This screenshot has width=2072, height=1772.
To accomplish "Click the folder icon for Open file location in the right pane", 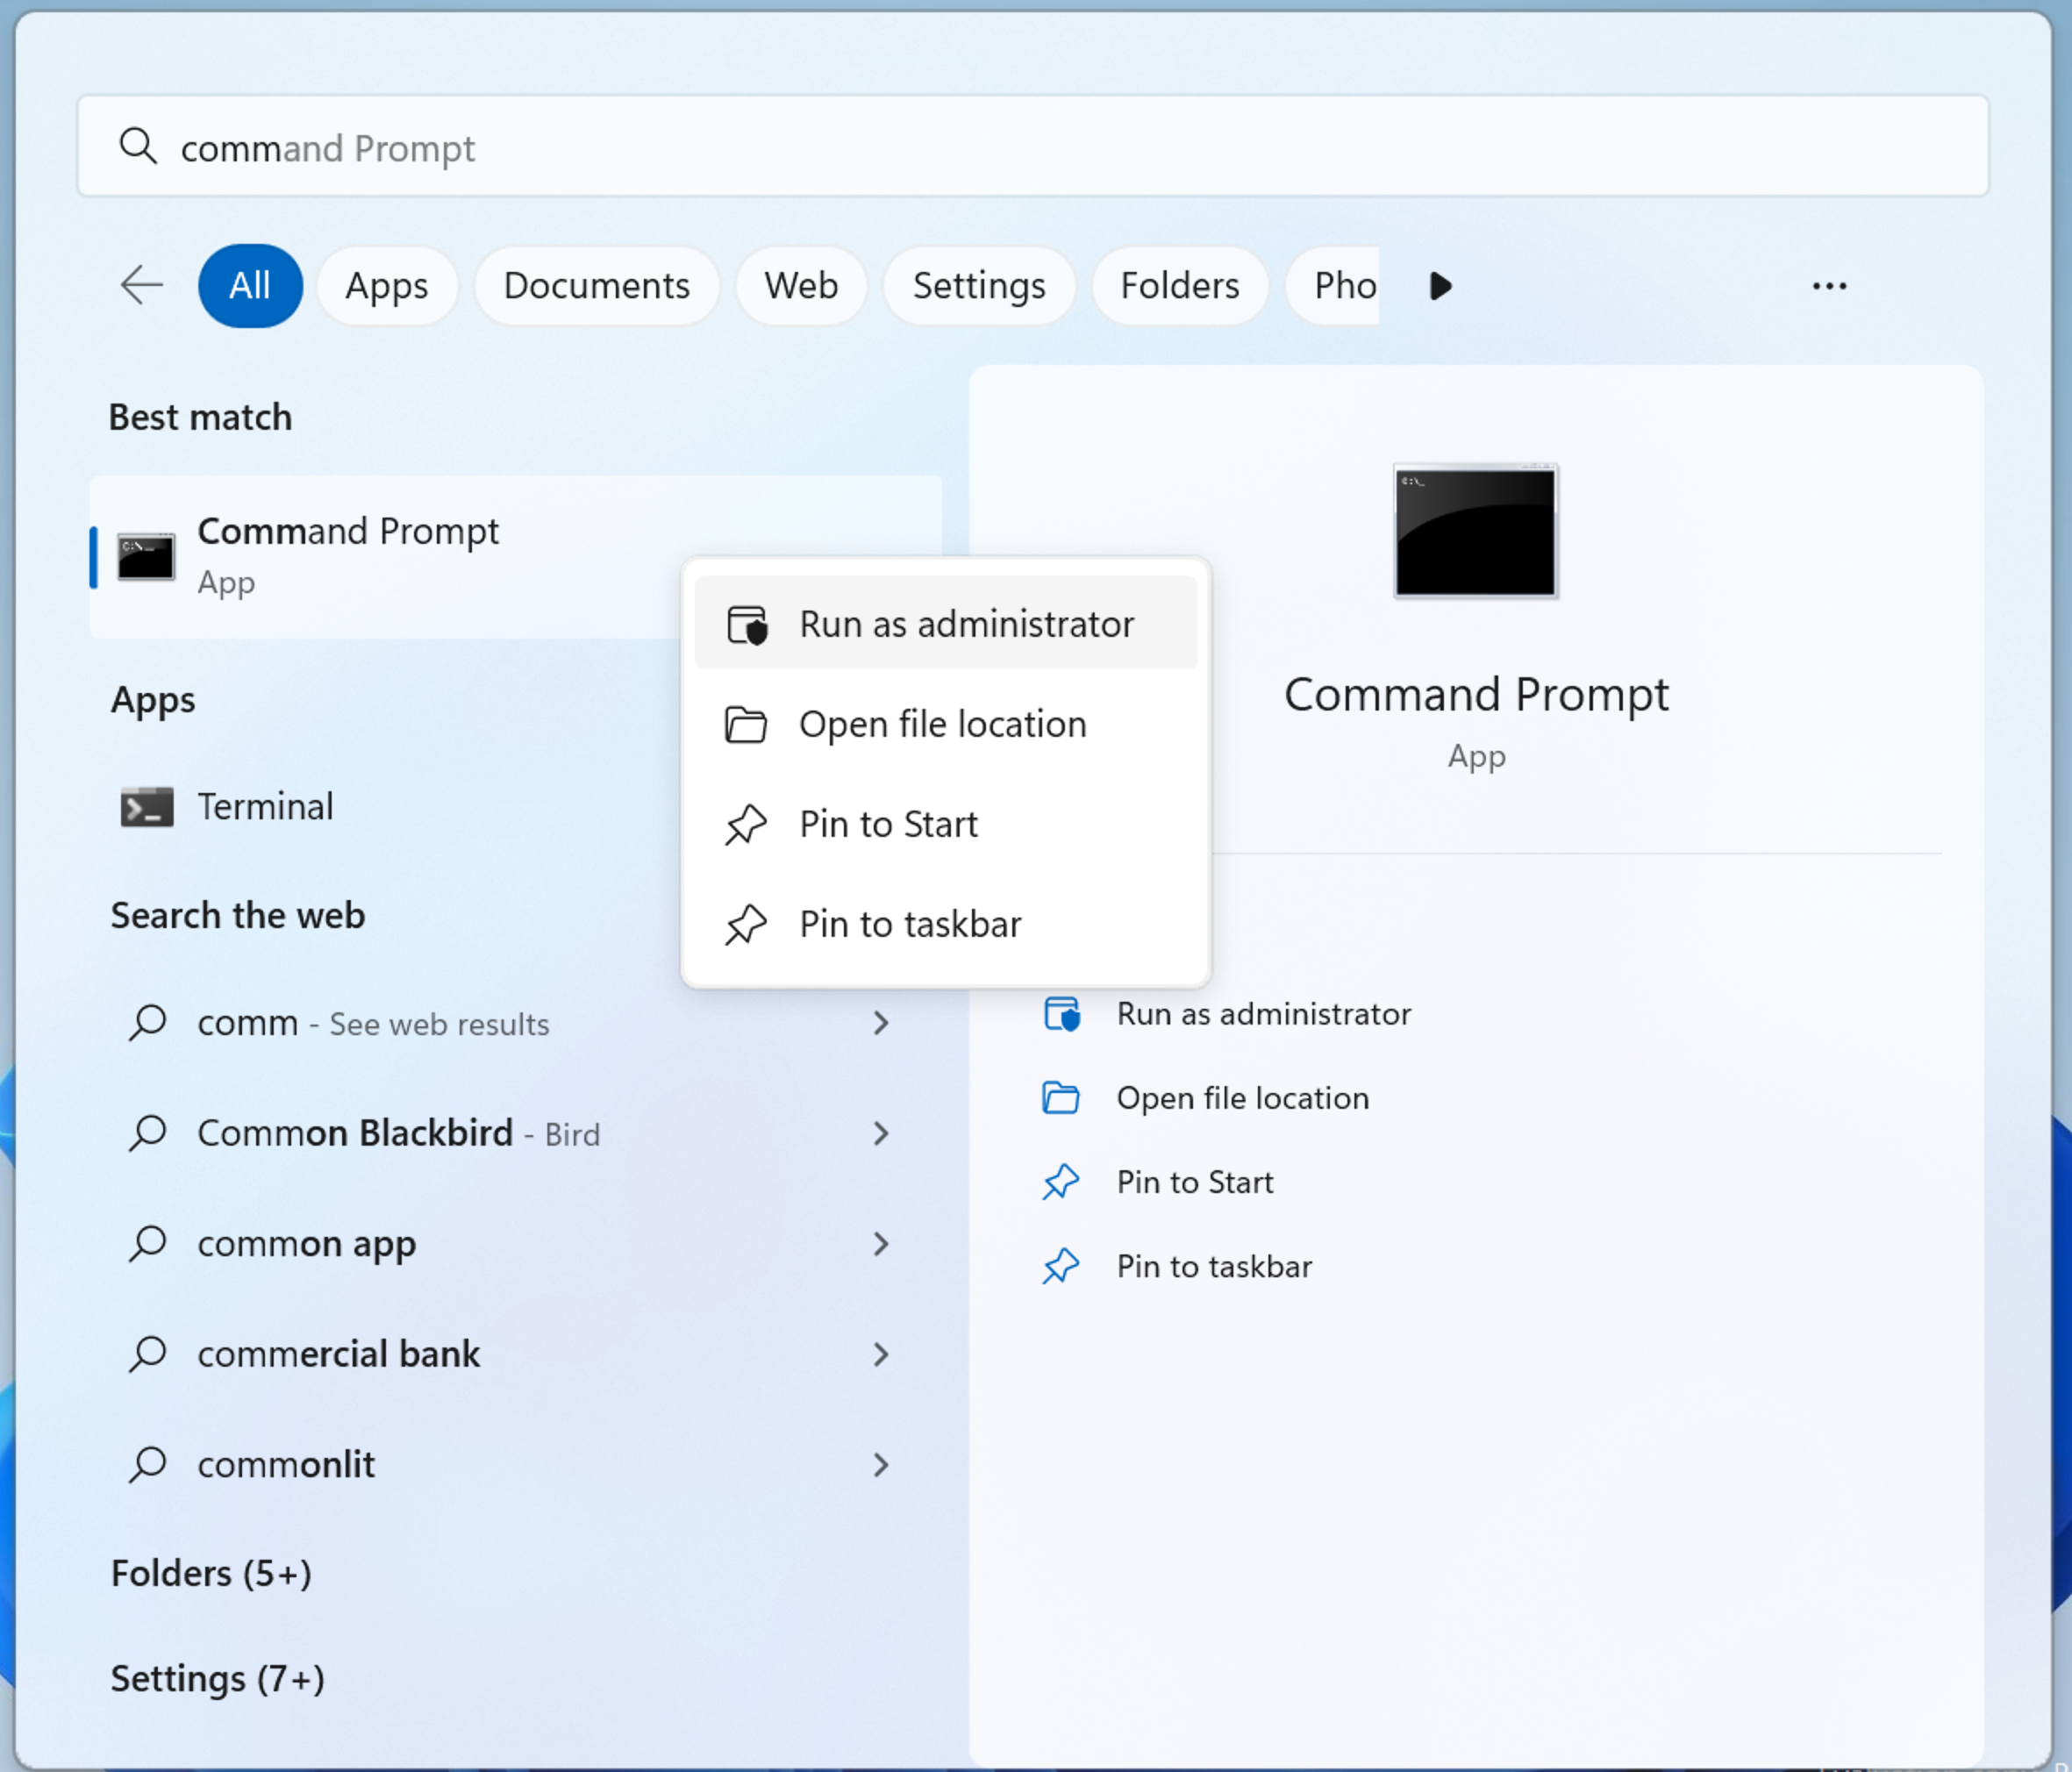I will [x=1061, y=1098].
